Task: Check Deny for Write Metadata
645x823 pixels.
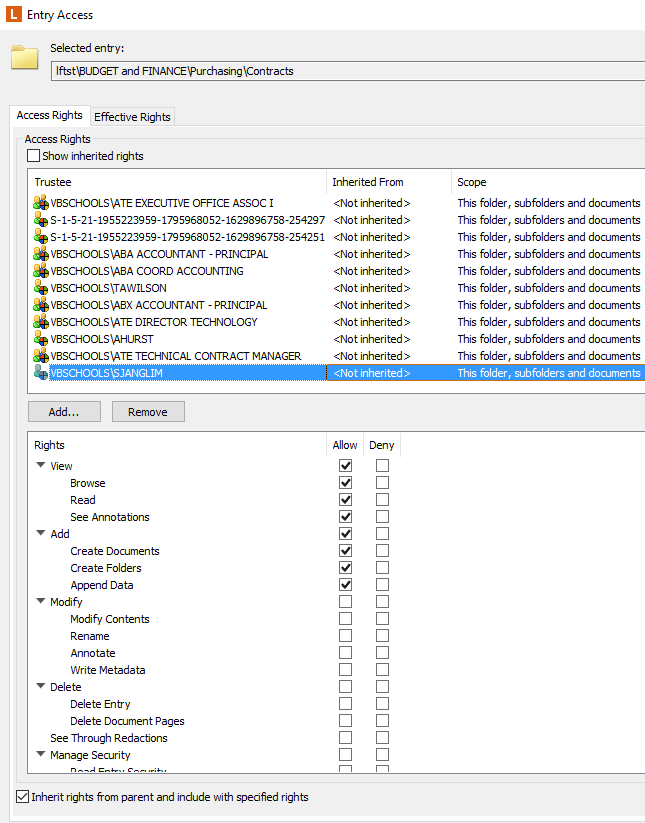Action: coord(383,670)
